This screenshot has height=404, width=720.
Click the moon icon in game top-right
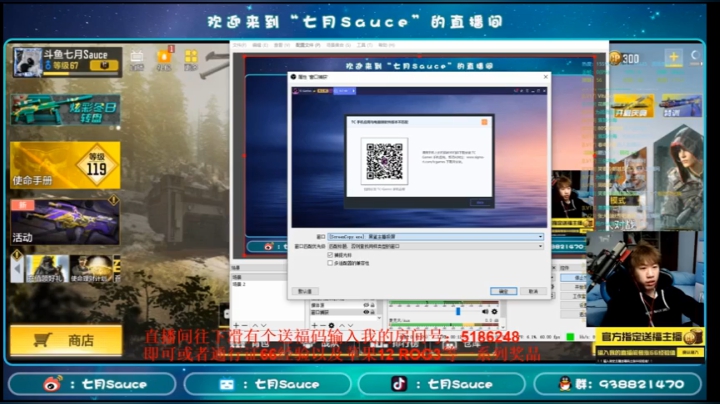[695, 56]
